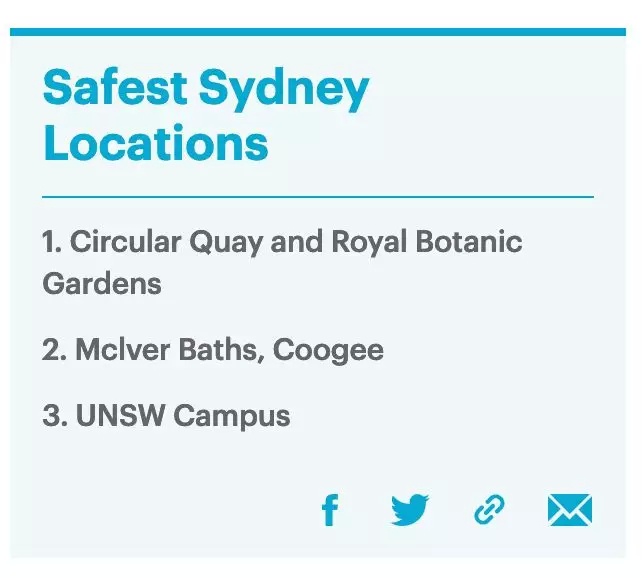Click the number 2 list marker
The image size is (642, 578).
click(x=54, y=350)
